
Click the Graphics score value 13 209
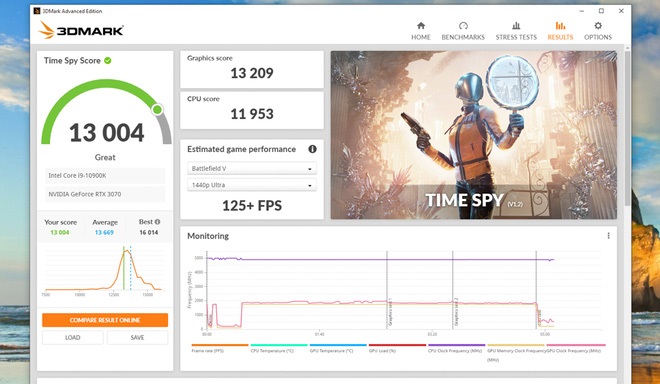coord(252,73)
